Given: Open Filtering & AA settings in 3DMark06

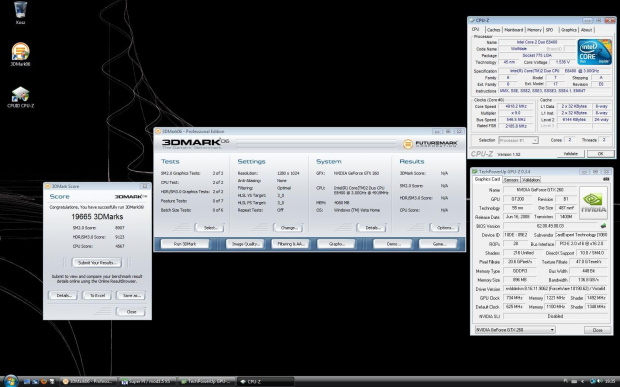Looking at the screenshot, I should (291, 244).
